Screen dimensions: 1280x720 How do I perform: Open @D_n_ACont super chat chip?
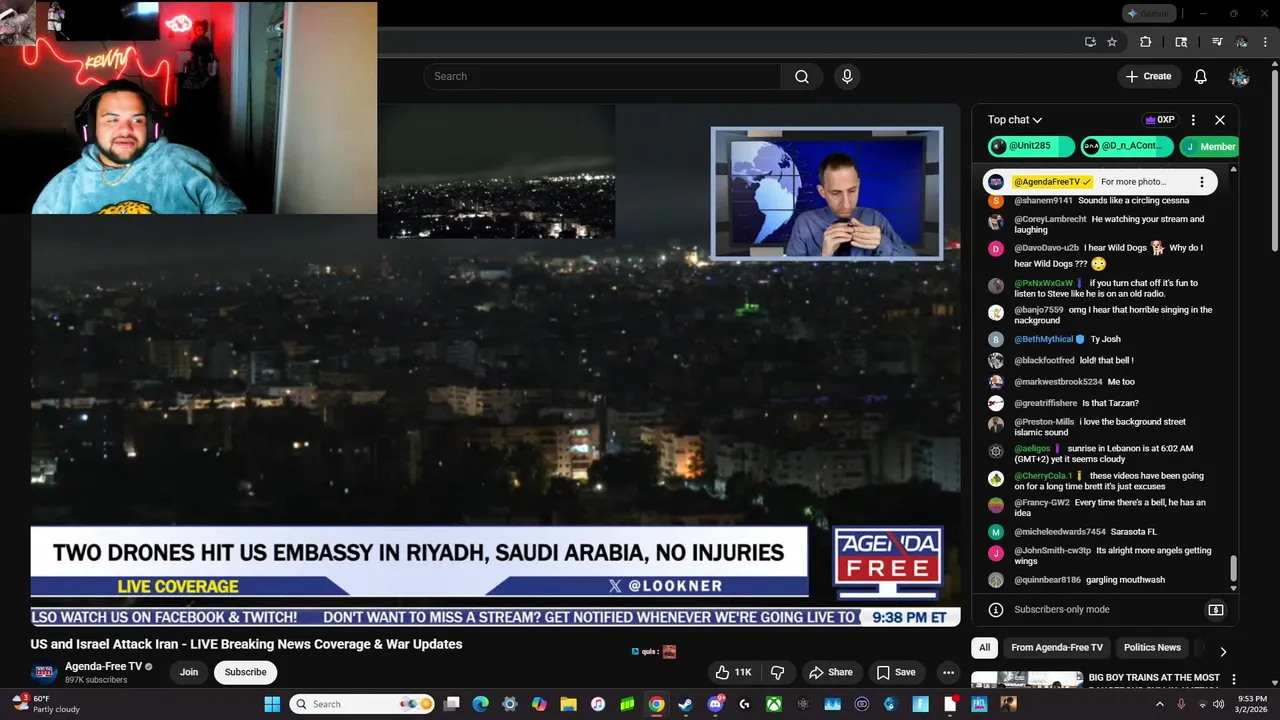pyautogui.click(x=1125, y=146)
